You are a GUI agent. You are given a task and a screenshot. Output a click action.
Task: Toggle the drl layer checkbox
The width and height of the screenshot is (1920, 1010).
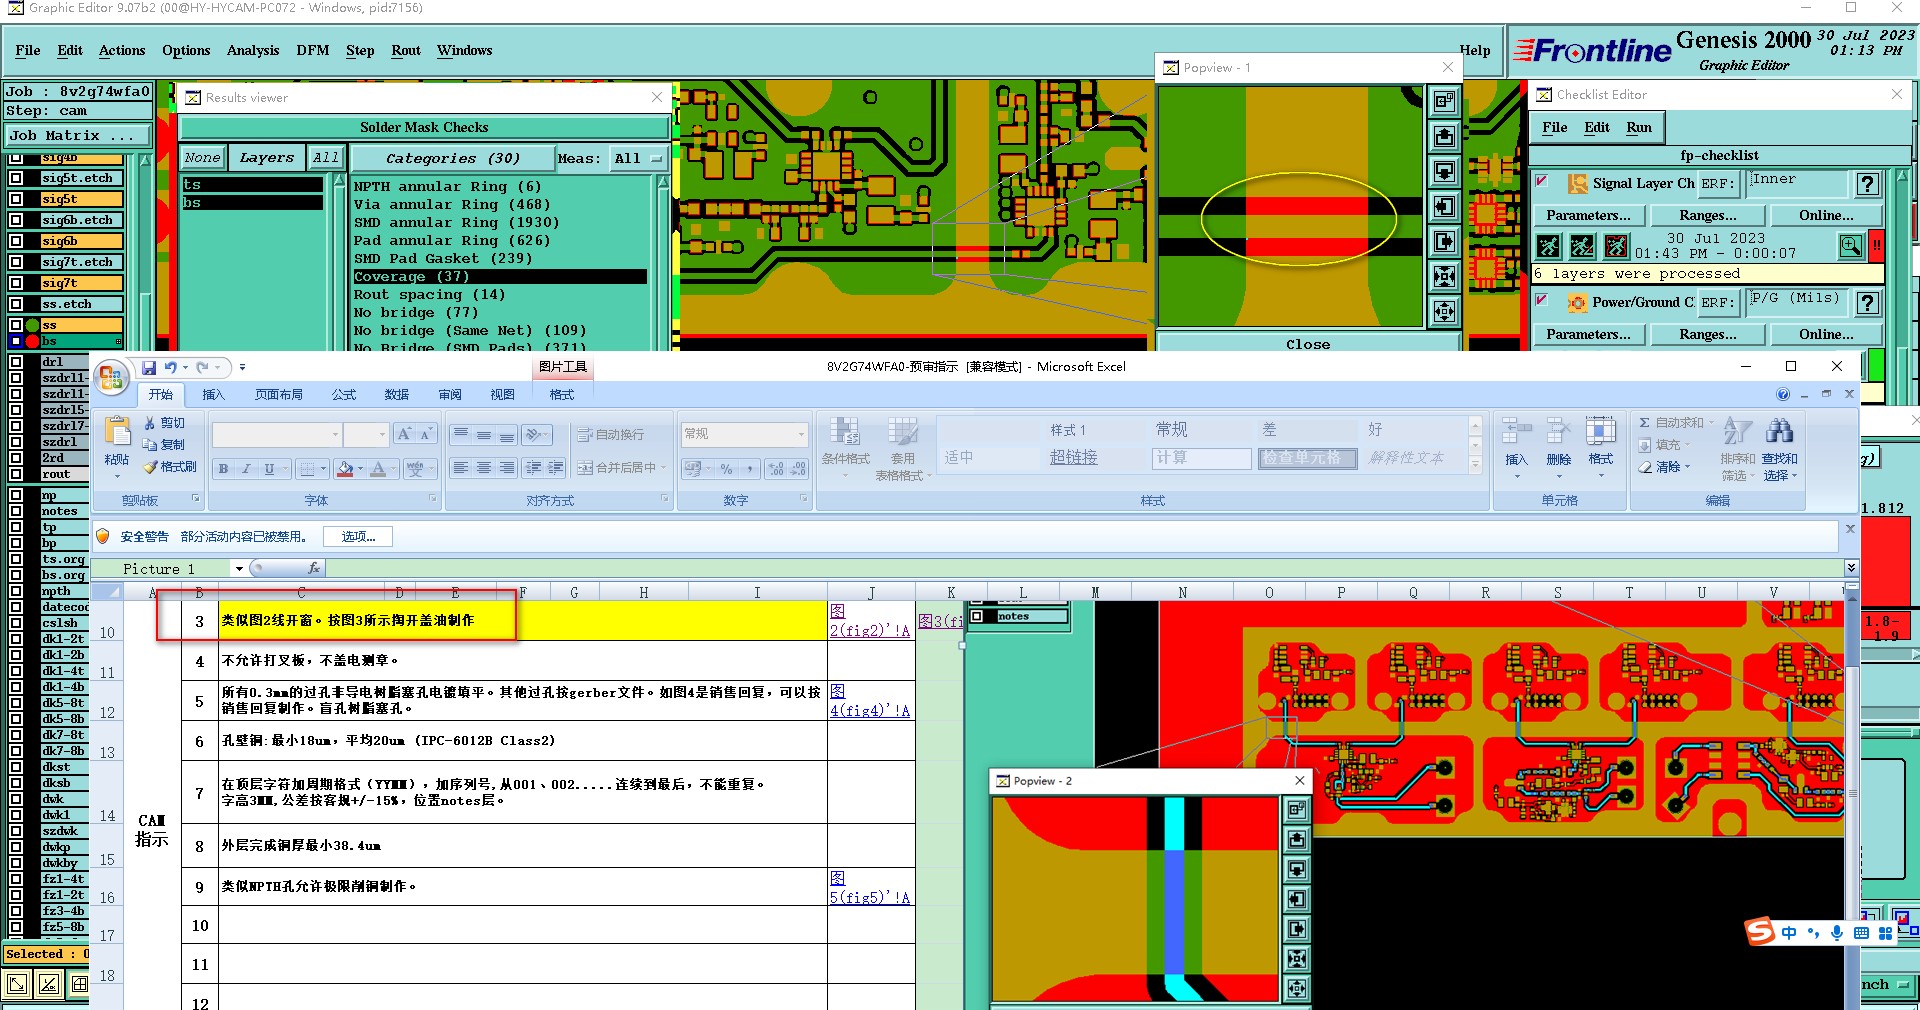[x=16, y=362]
